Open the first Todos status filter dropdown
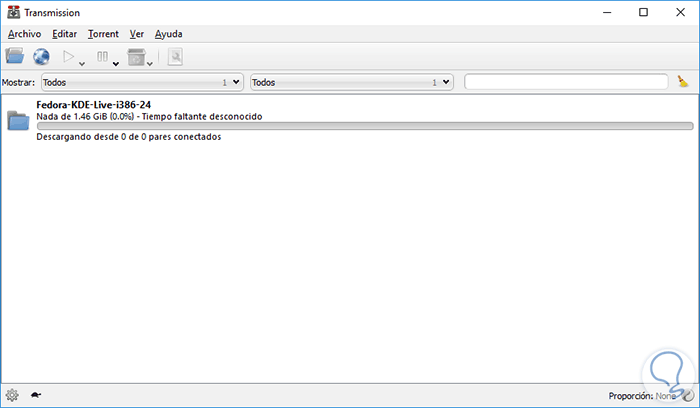The image size is (700, 408). point(142,82)
